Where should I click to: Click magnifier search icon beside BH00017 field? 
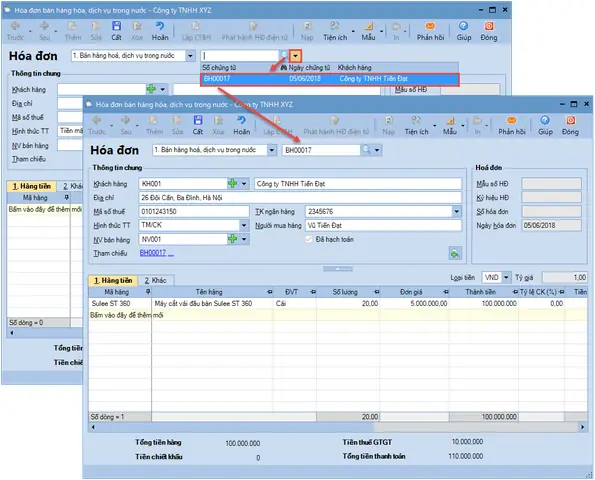(366, 150)
